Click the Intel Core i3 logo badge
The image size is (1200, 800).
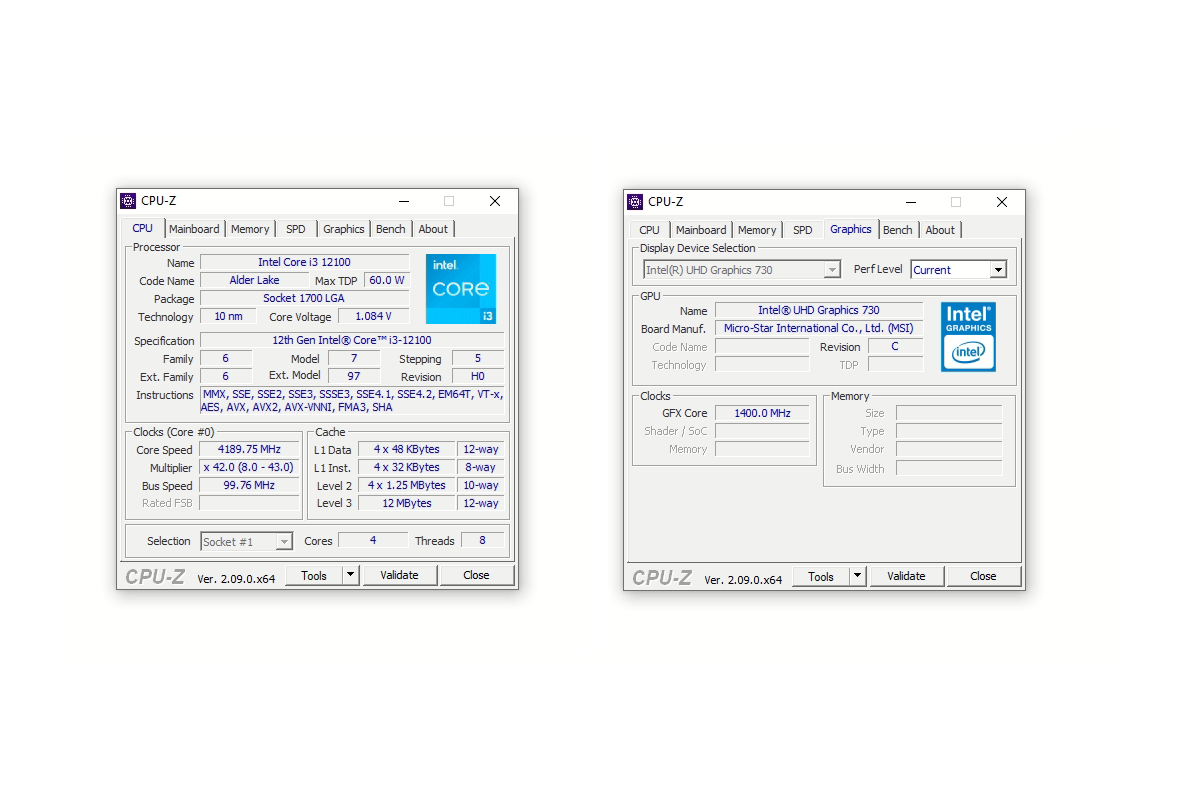[461, 289]
